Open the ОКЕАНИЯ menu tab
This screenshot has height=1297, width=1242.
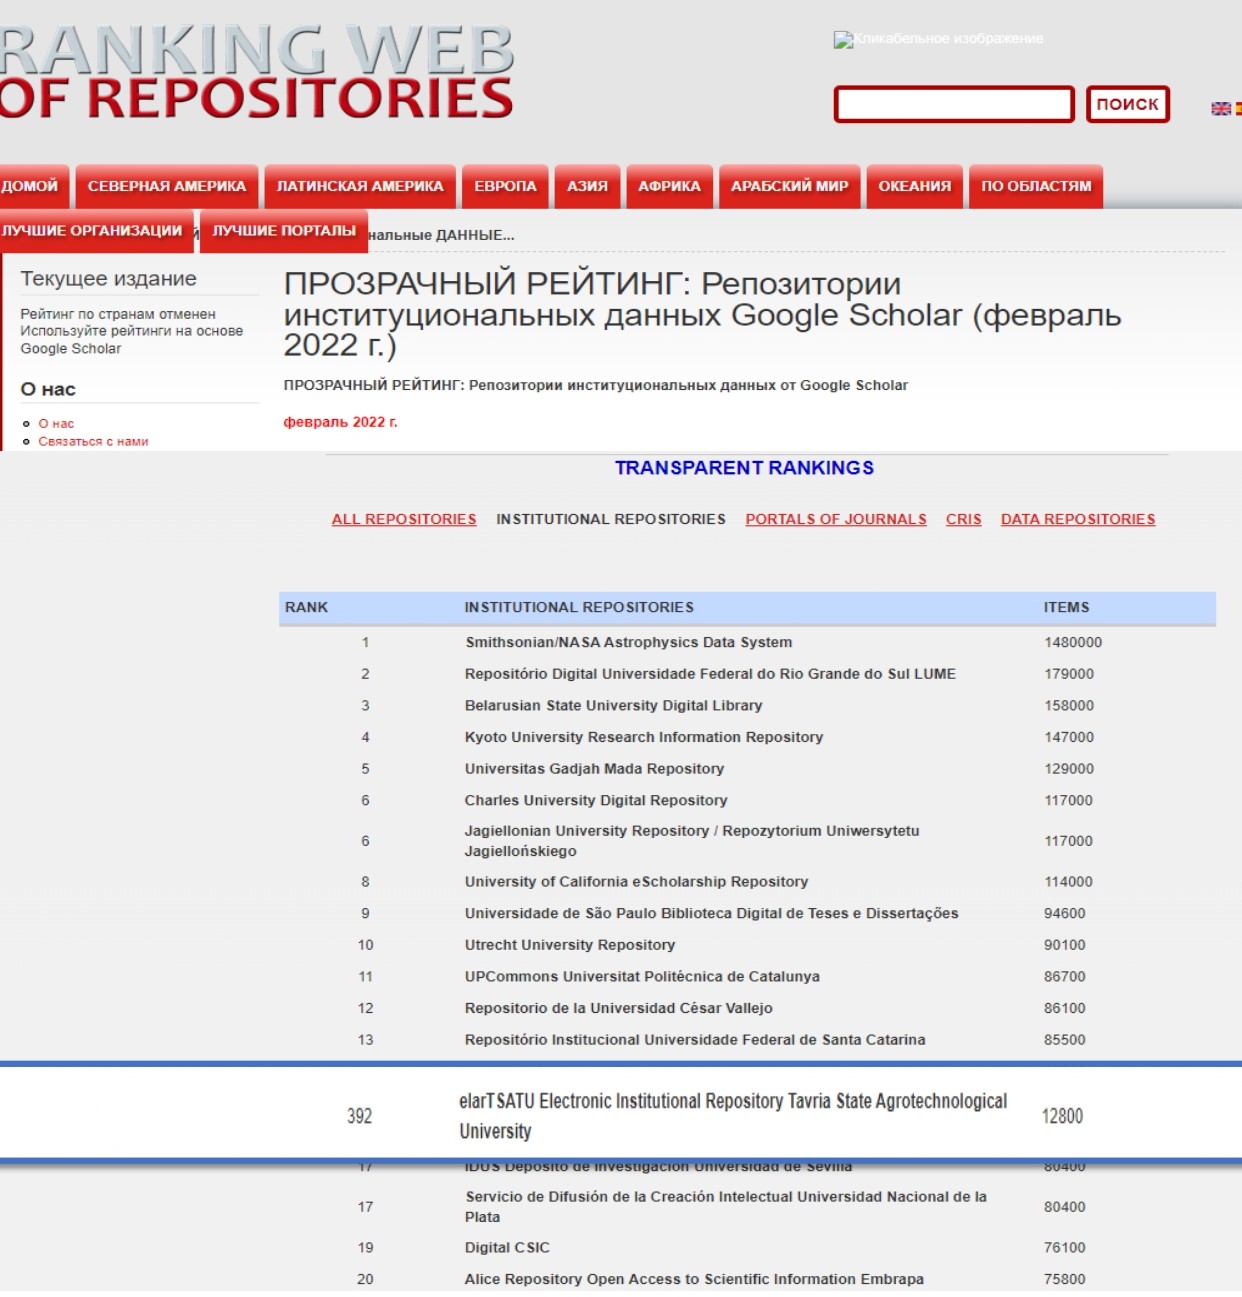914,186
